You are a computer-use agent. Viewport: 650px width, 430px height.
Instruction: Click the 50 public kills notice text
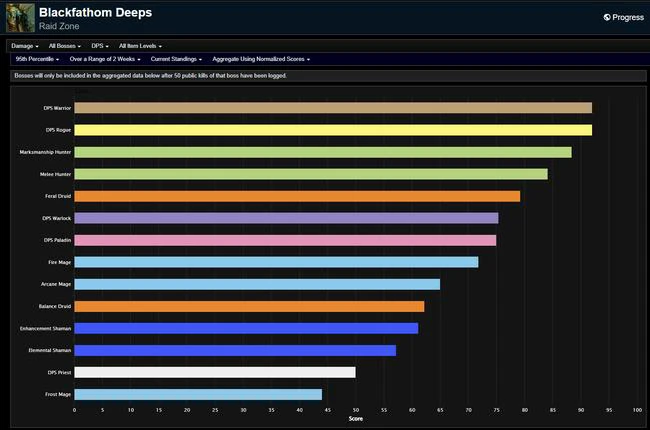tap(150, 76)
